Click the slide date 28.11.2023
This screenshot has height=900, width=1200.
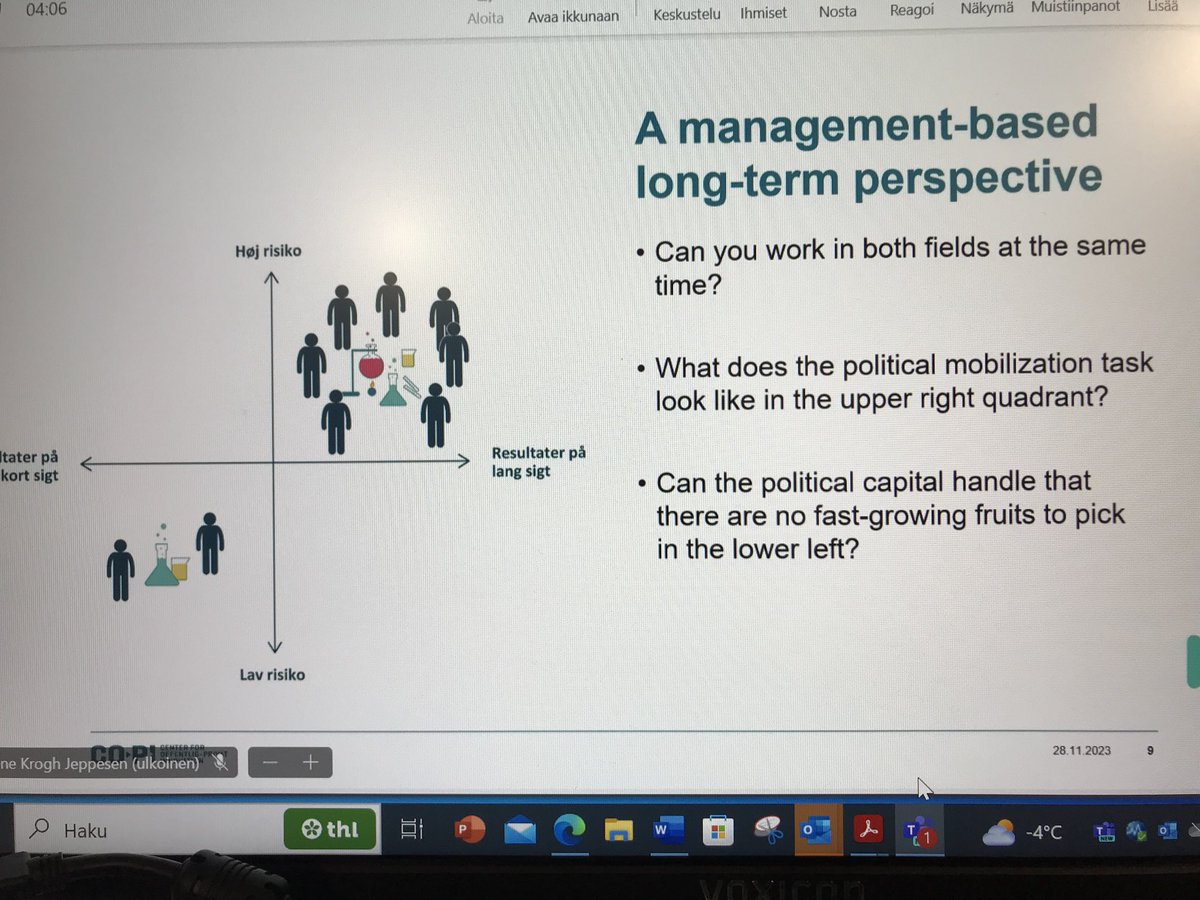tap(1082, 750)
